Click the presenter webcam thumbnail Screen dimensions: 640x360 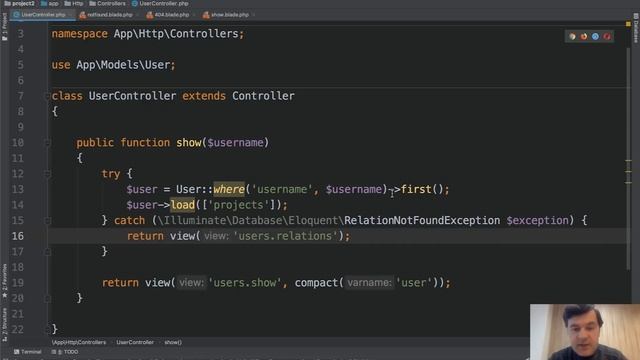pos(585,332)
